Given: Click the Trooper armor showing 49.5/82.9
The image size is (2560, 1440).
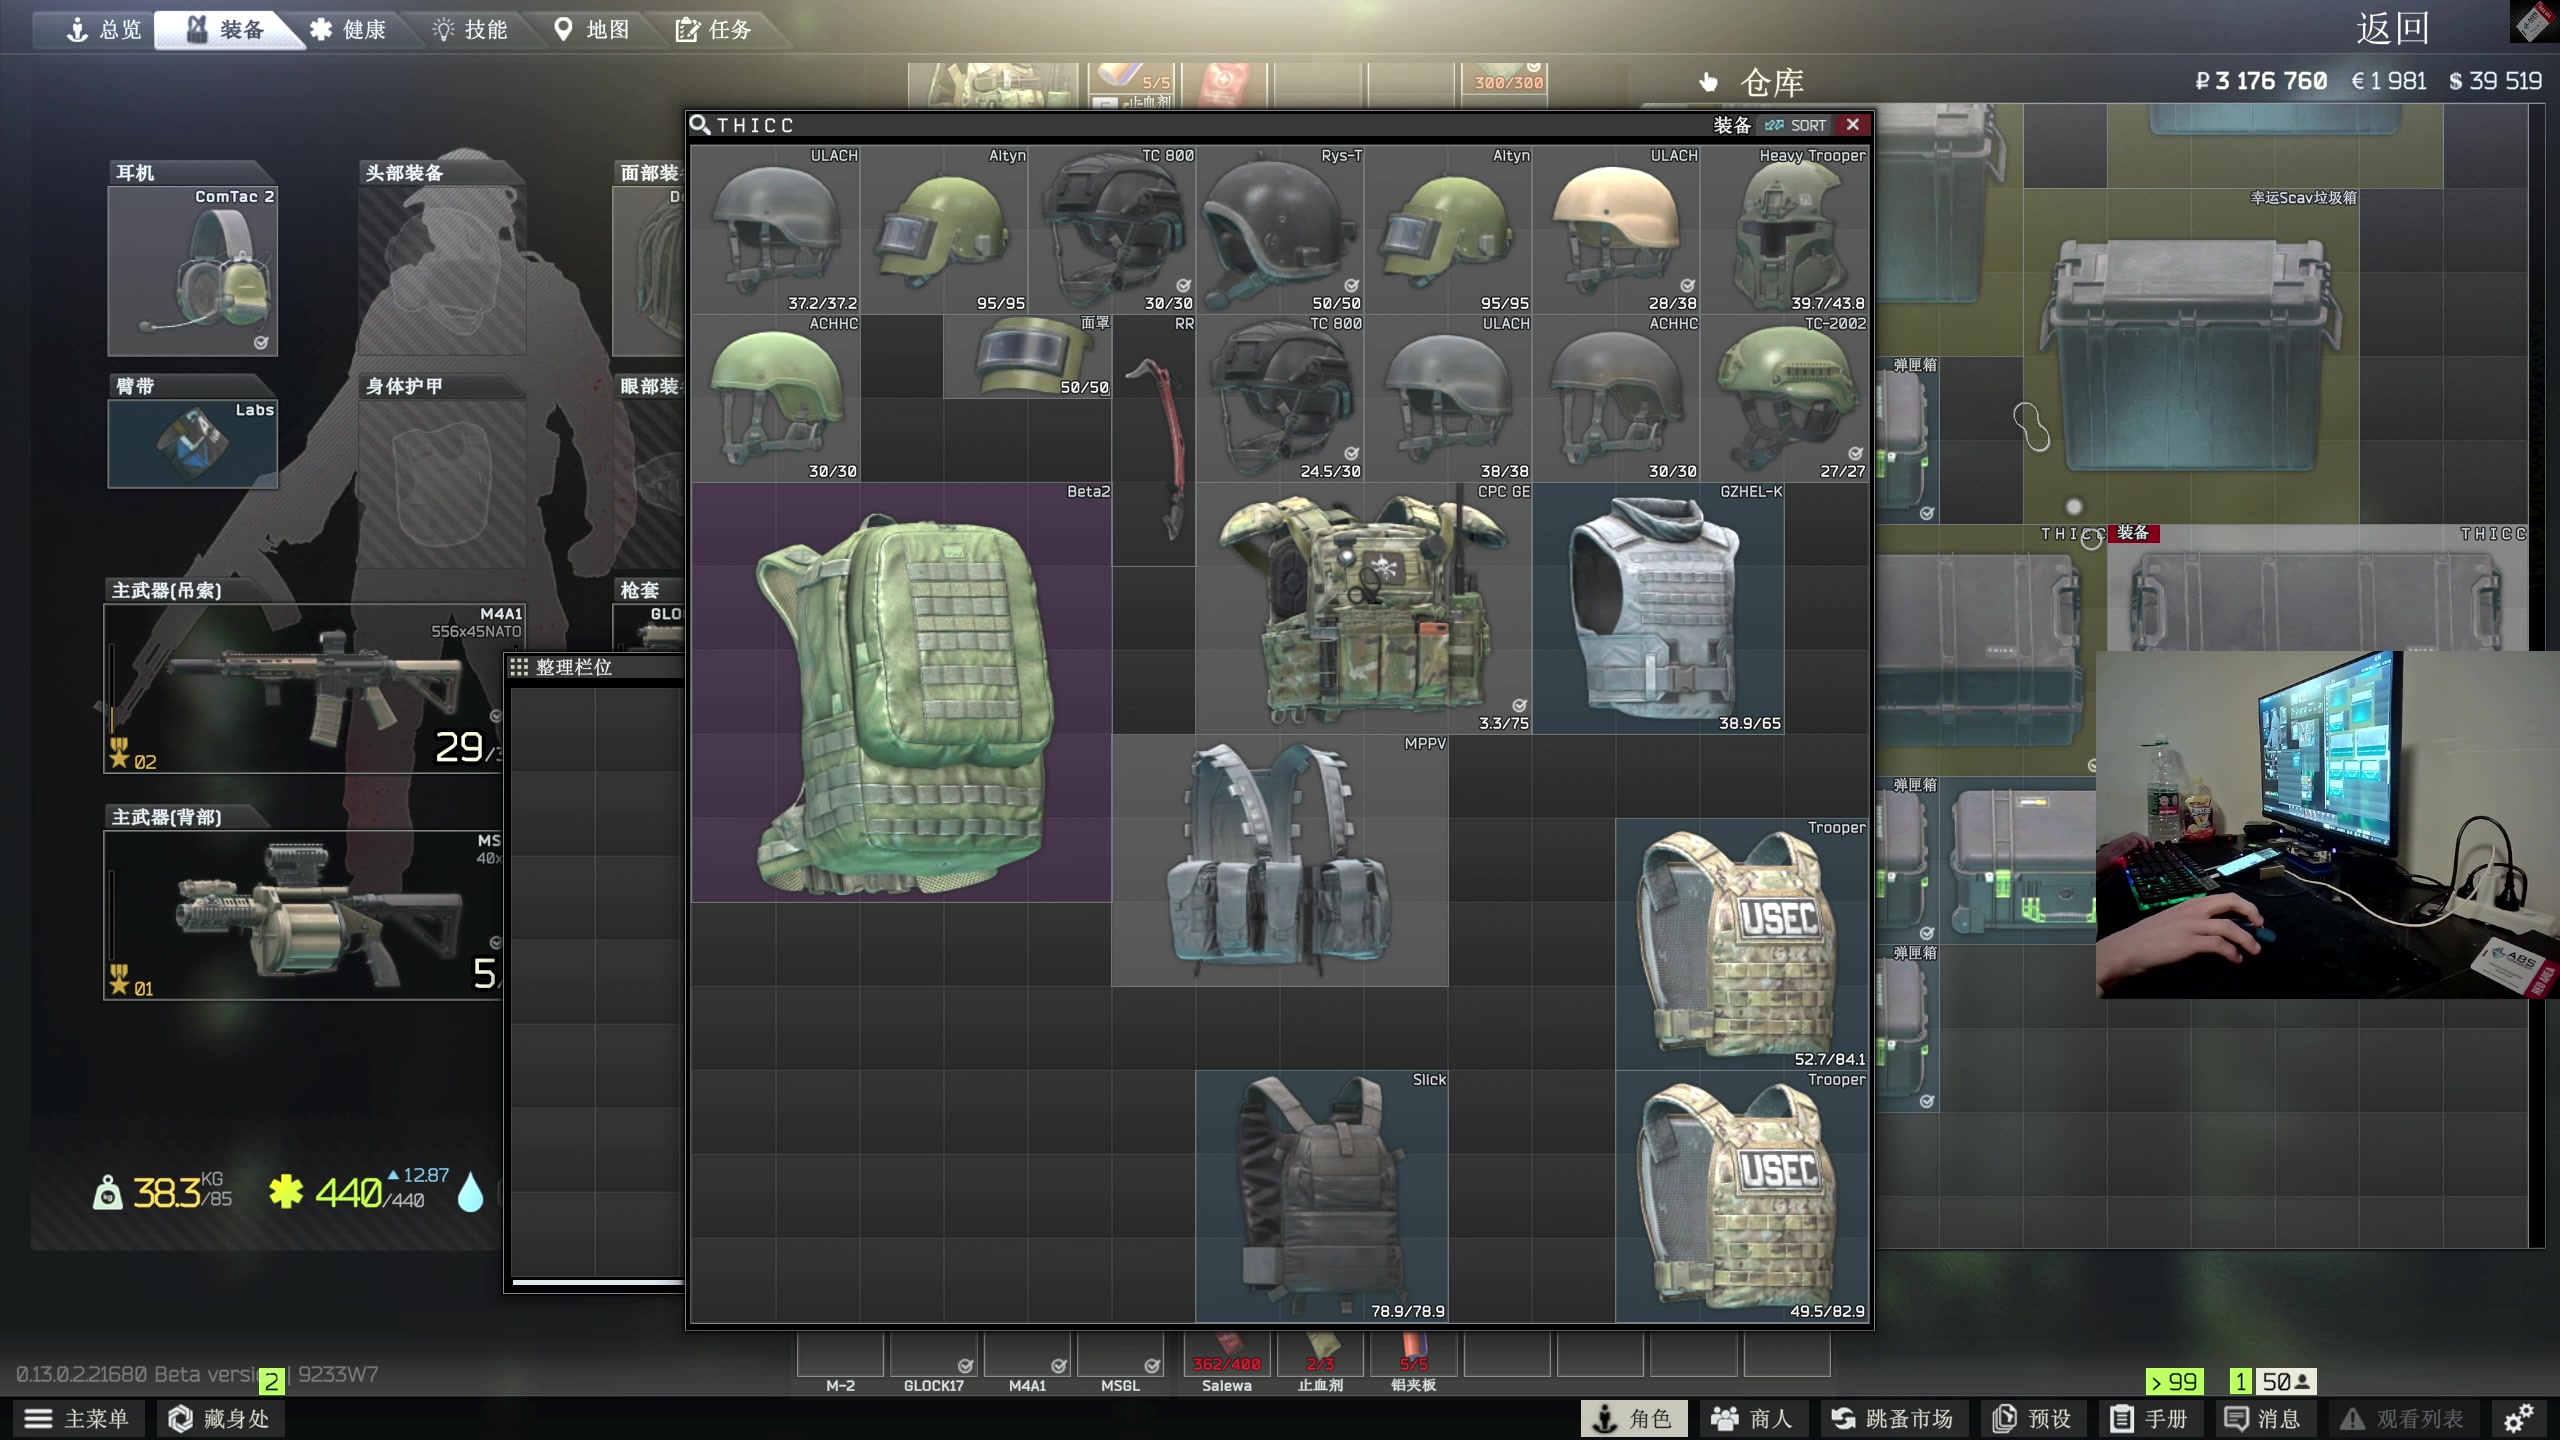Looking at the screenshot, I should coord(1742,1196).
